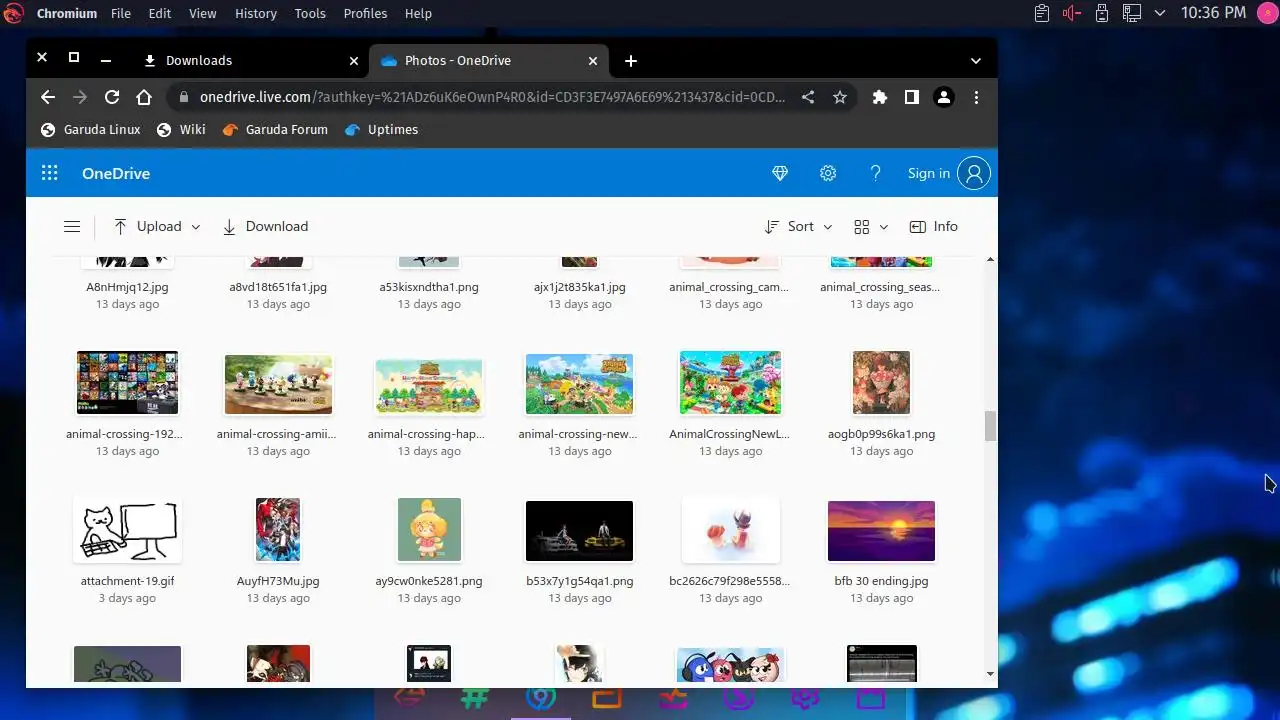Click the scrollbar down arrow

pyautogui.click(x=990, y=675)
